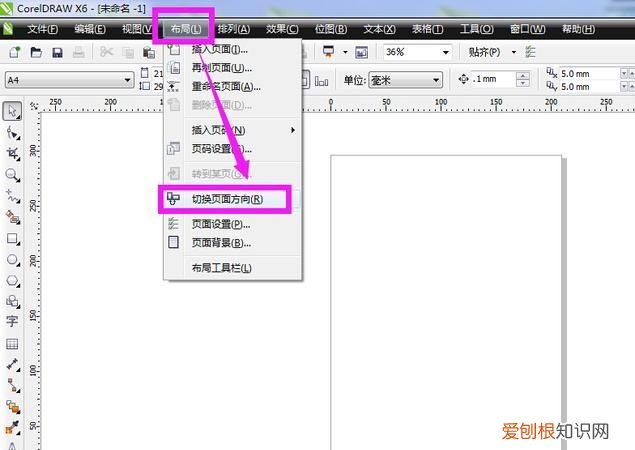Screen dimensions: 635x450
Task: Click the Paste clipboard icon in toolbar
Action: click(x=149, y=52)
